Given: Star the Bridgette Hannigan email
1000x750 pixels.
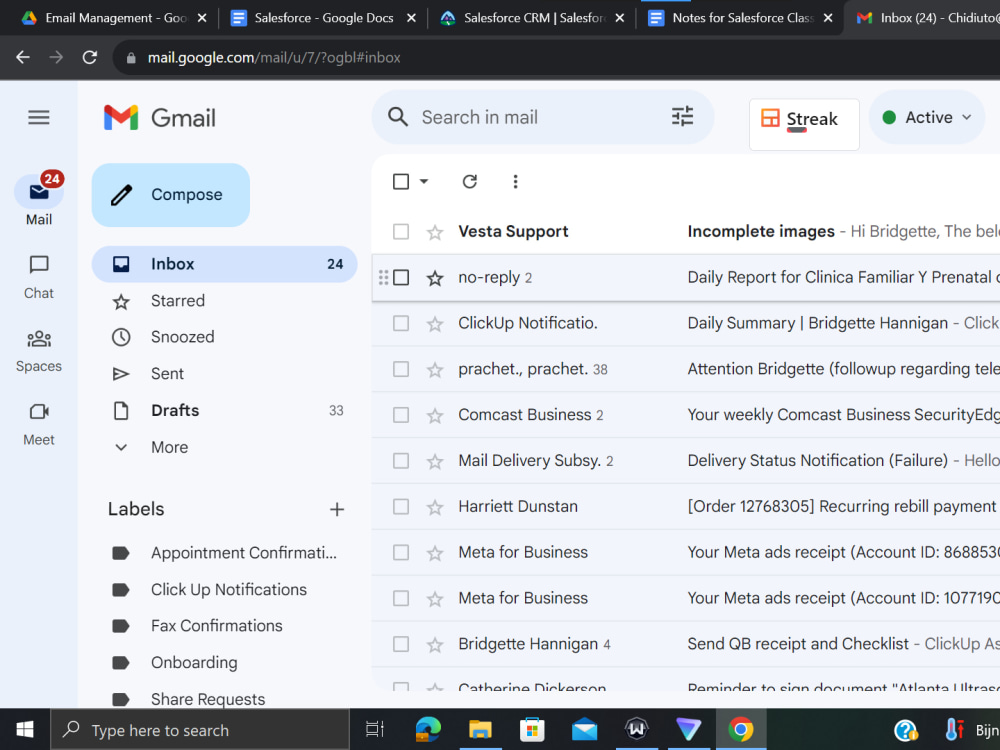Looking at the screenshot, I should (x=435, y=645).
